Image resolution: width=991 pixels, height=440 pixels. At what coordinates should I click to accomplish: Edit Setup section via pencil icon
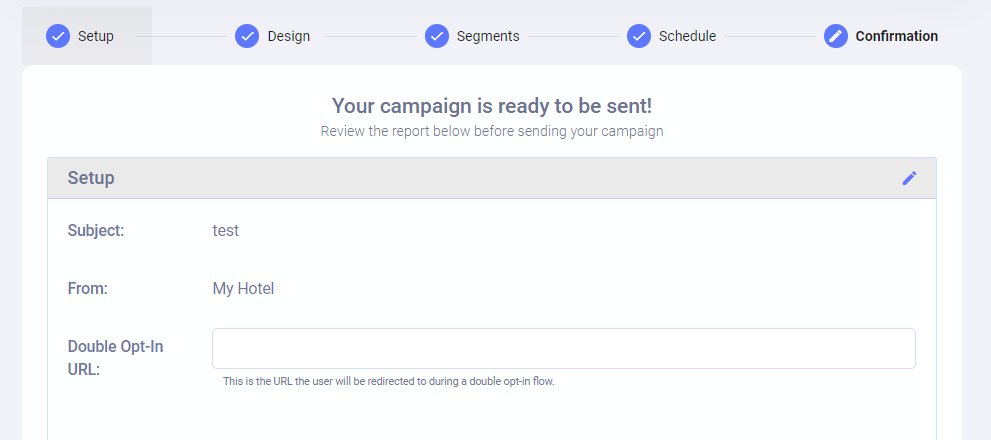909,178
